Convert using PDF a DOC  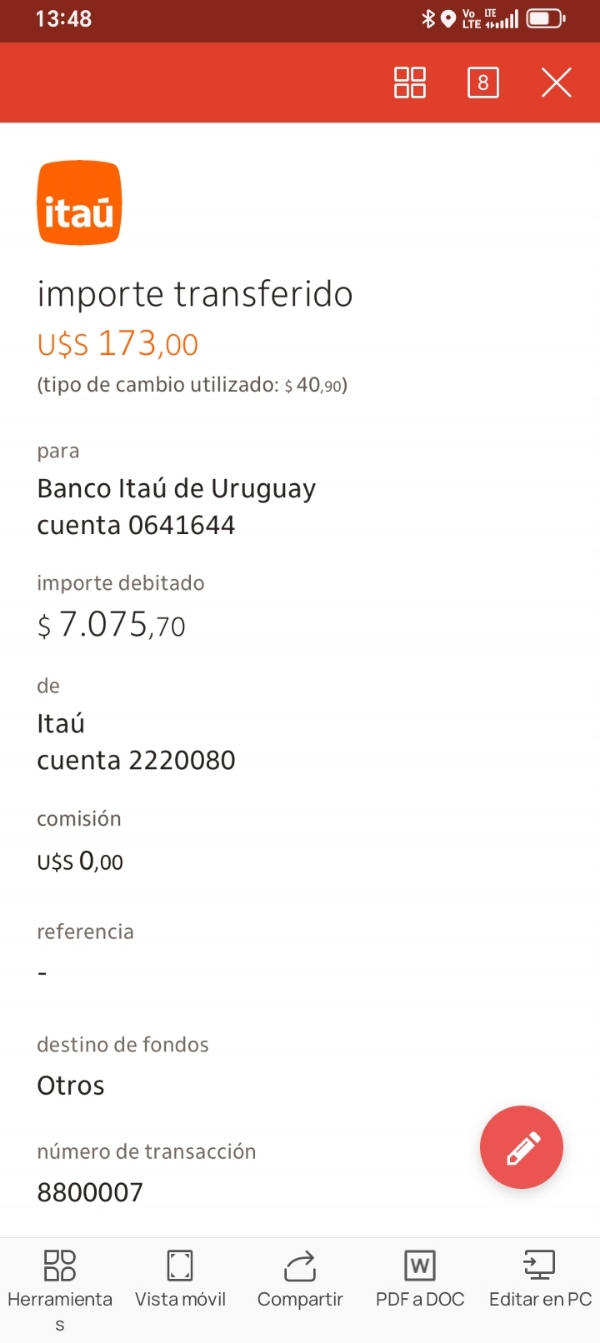tap(420, 1280)
